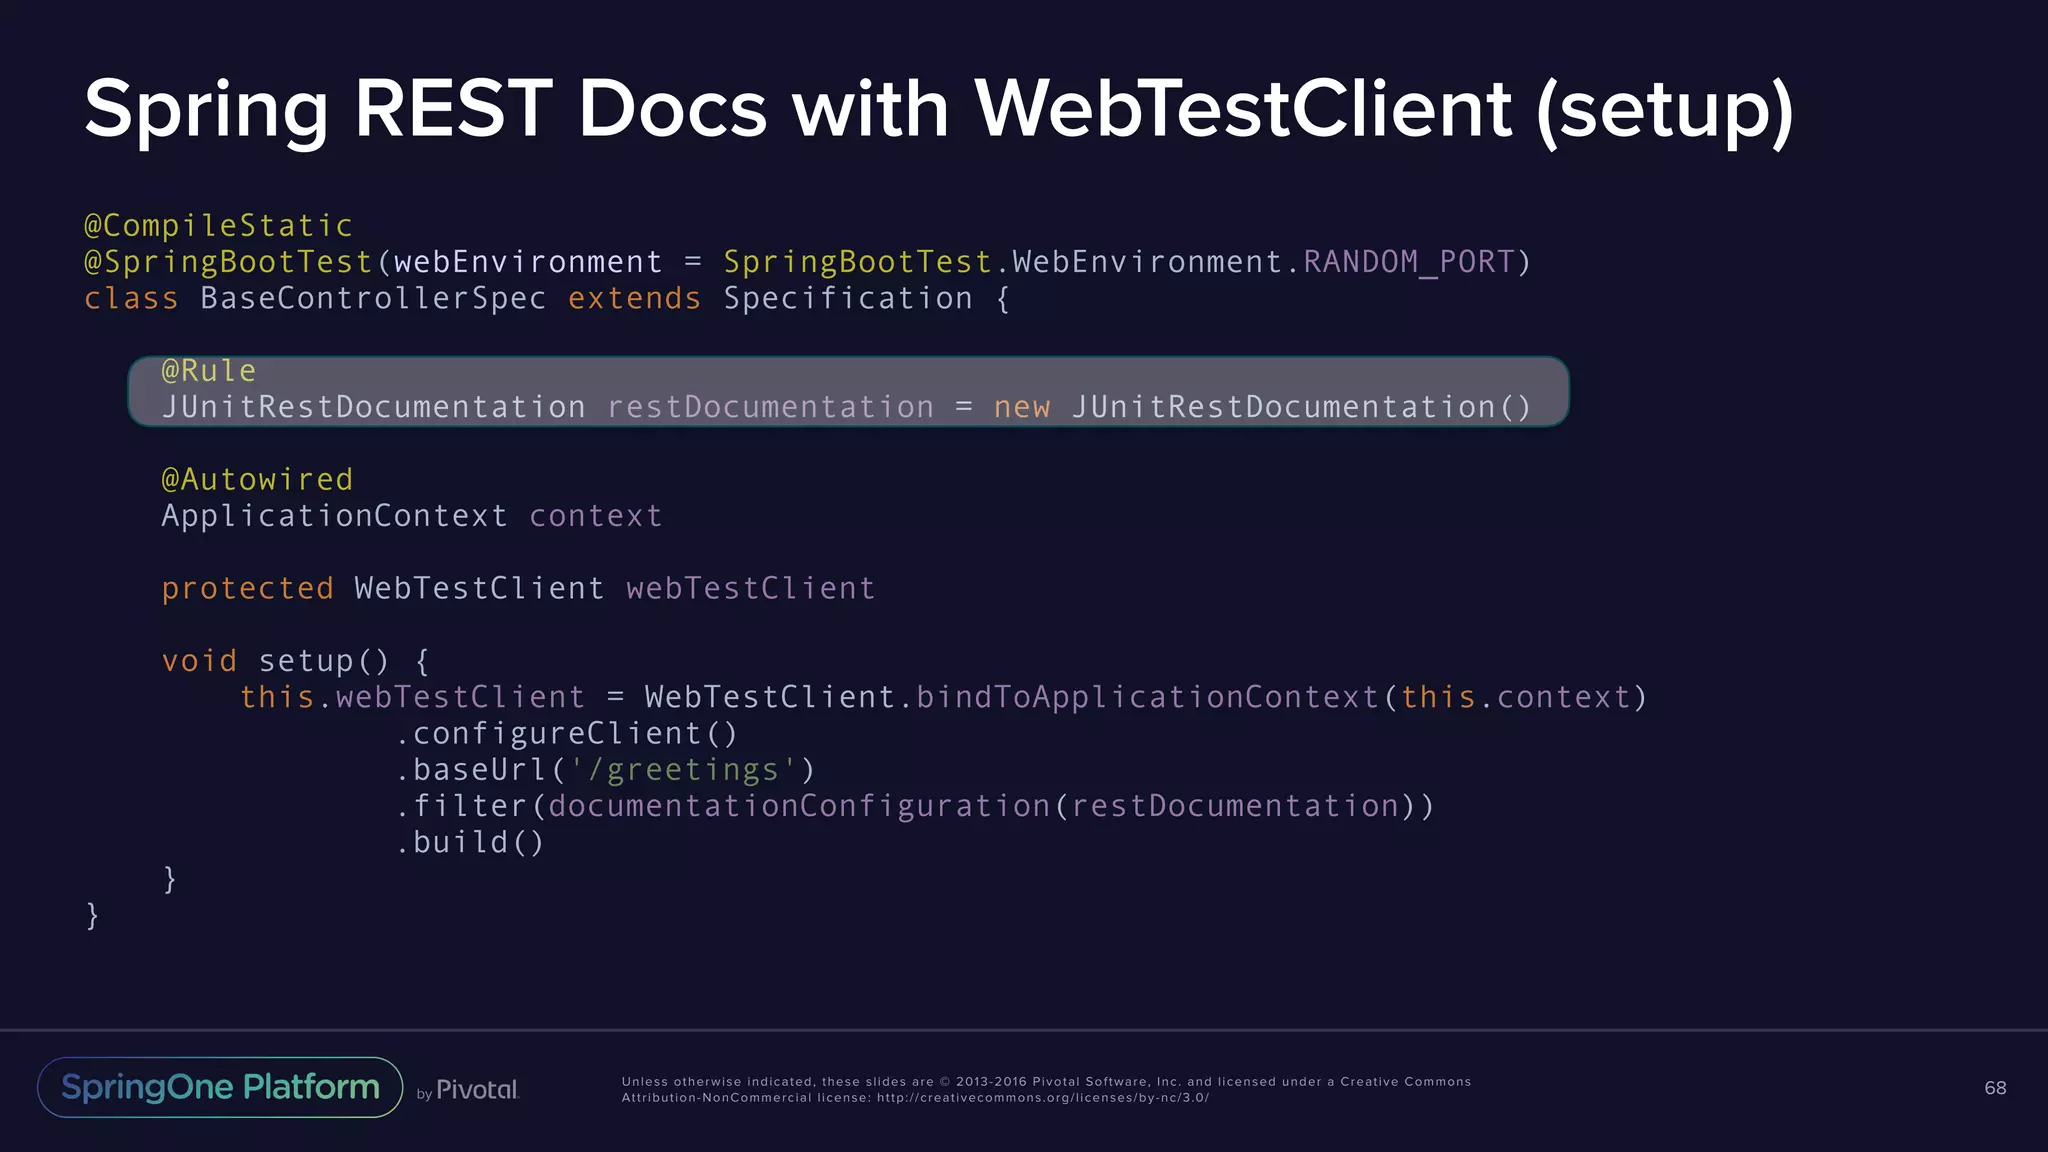The image size is (2048, 1152).
Task: Click the slide title heading
Action: [938, 108]
